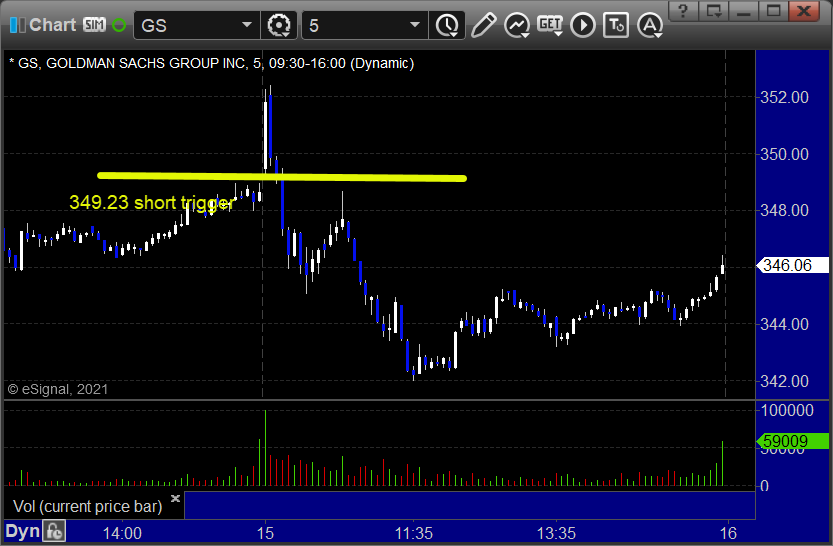This screenshot has width=833, height=546.
Task: Click the 14:00 time axis label
Action: click(122, 533)
